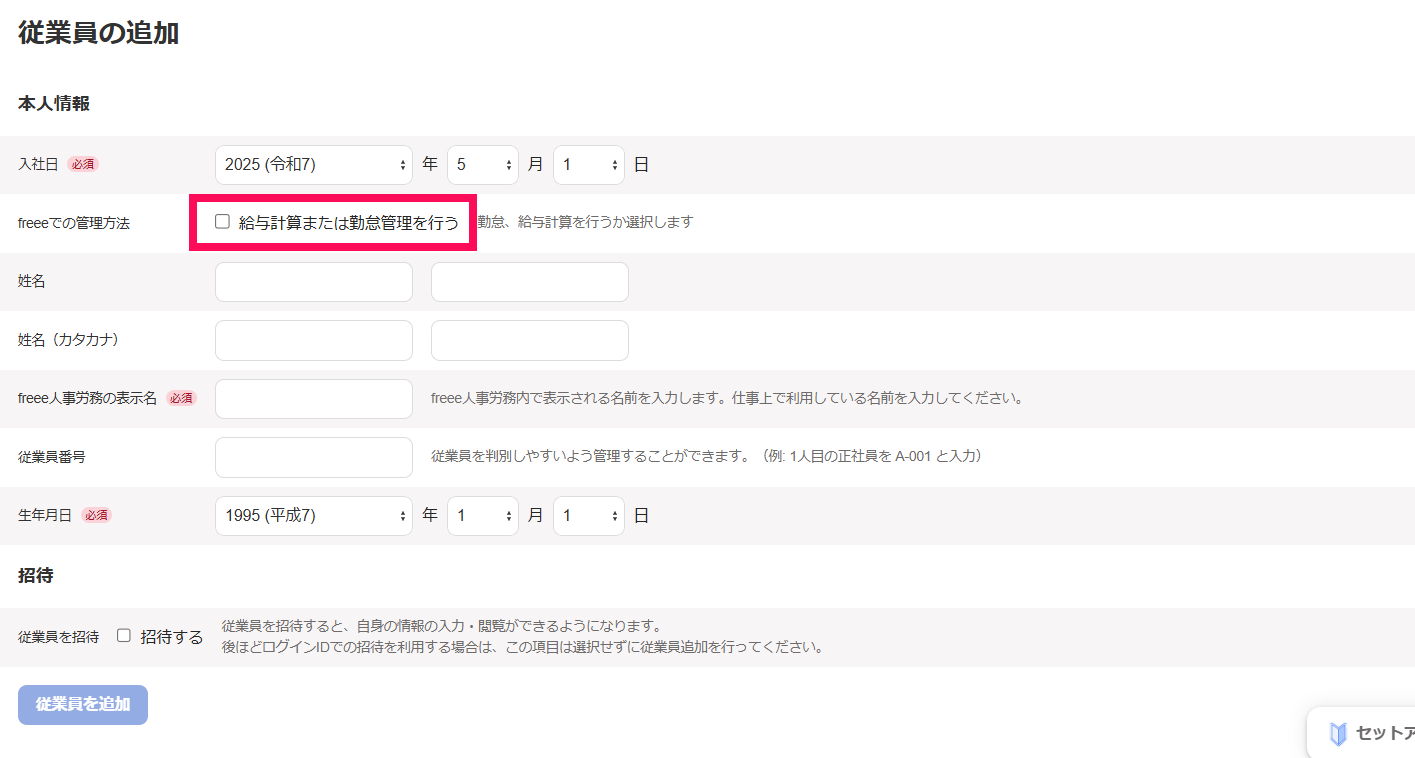Open the 生年月日 year dropdown
This screenshot has width=1415, height=758.
[x=314, y=516]
